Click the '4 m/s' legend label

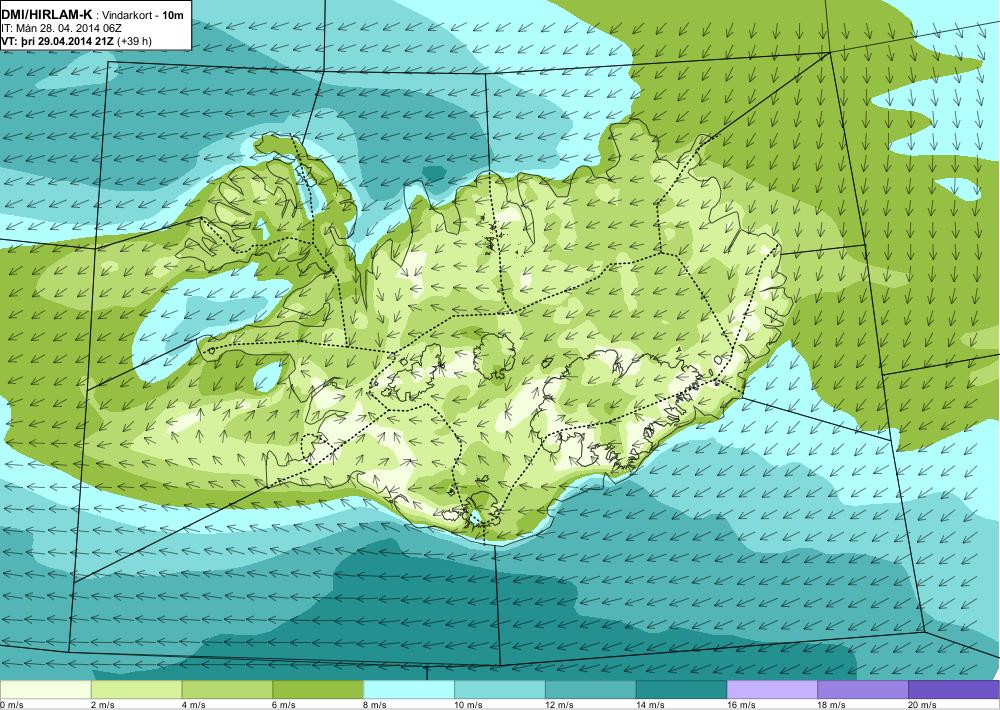click(x=193, y=705)
